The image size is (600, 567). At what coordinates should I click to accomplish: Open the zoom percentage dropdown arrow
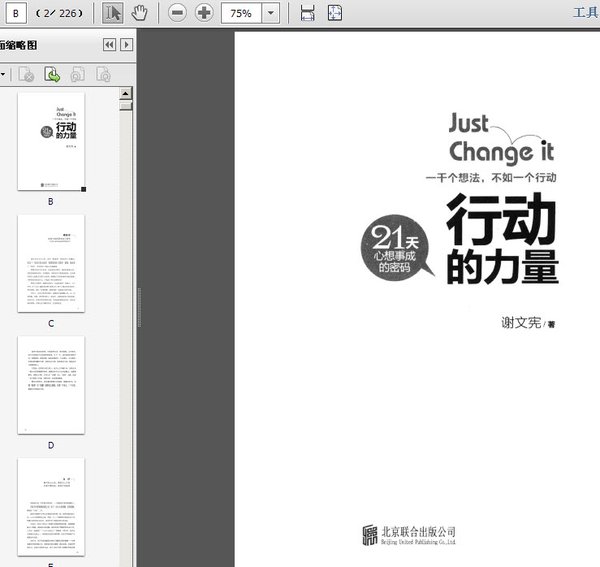pos(270,13)
